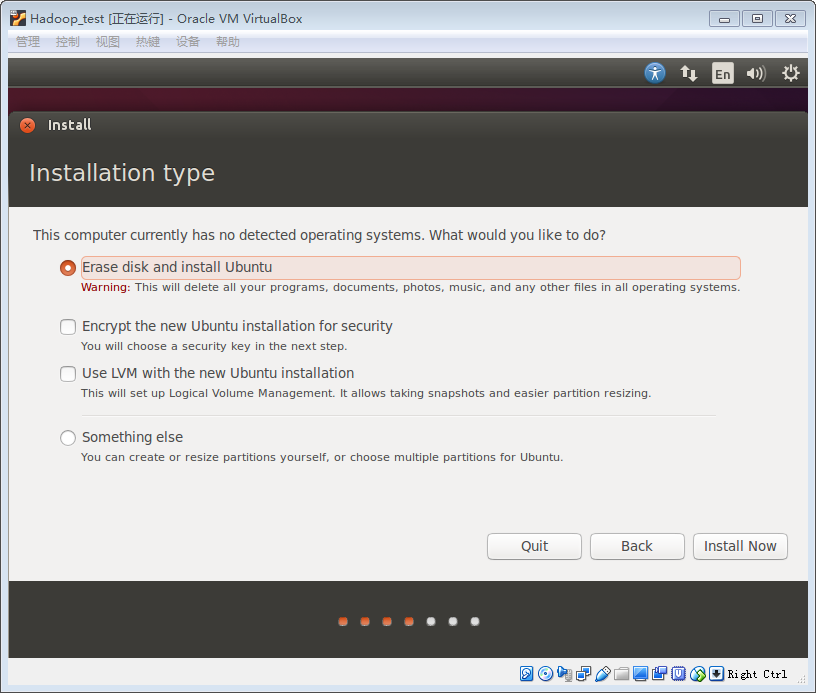
Task: Click the Install Now button
Action: coord(740,546)
